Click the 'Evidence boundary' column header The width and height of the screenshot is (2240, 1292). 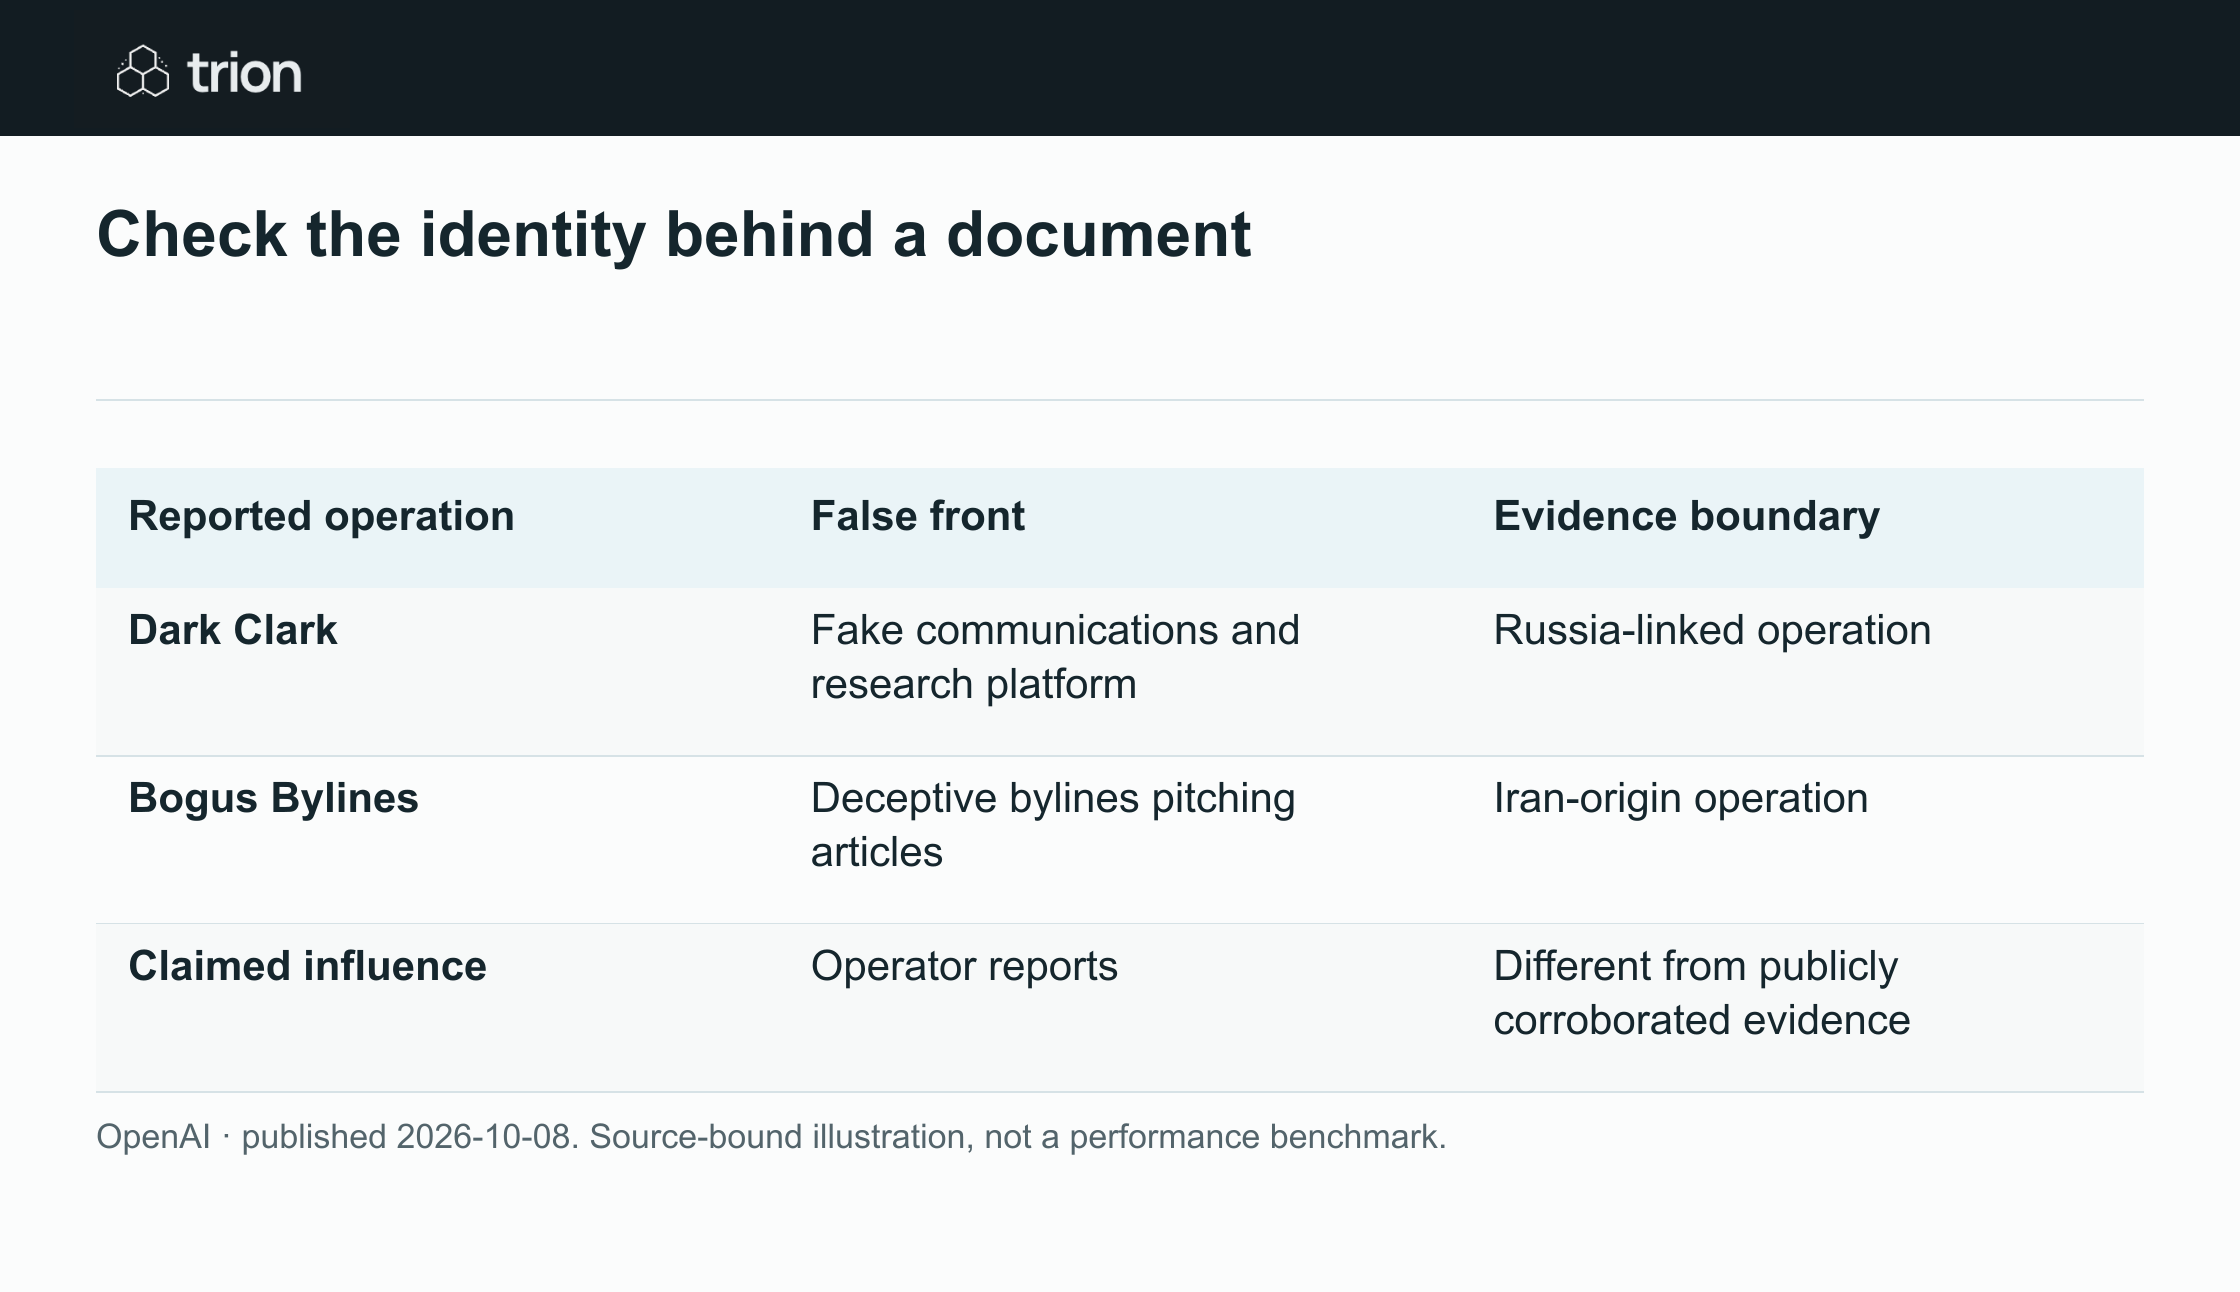coord(1686,516)
